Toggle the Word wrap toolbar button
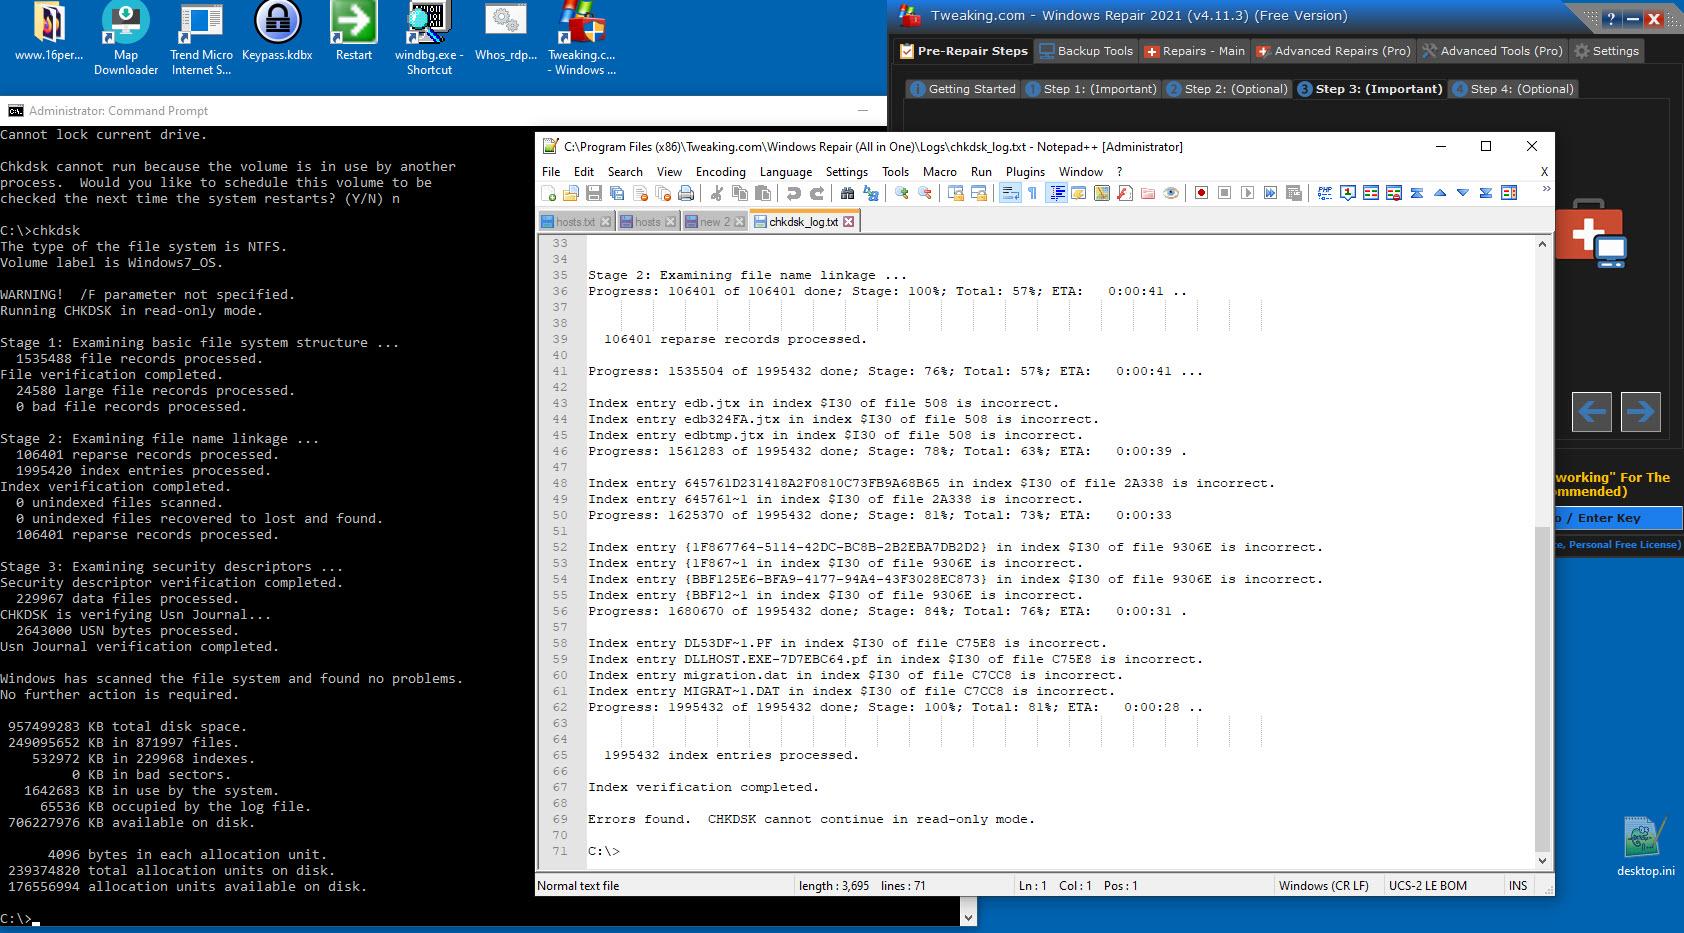The image size is (1684, 933). pos(1010,193)
